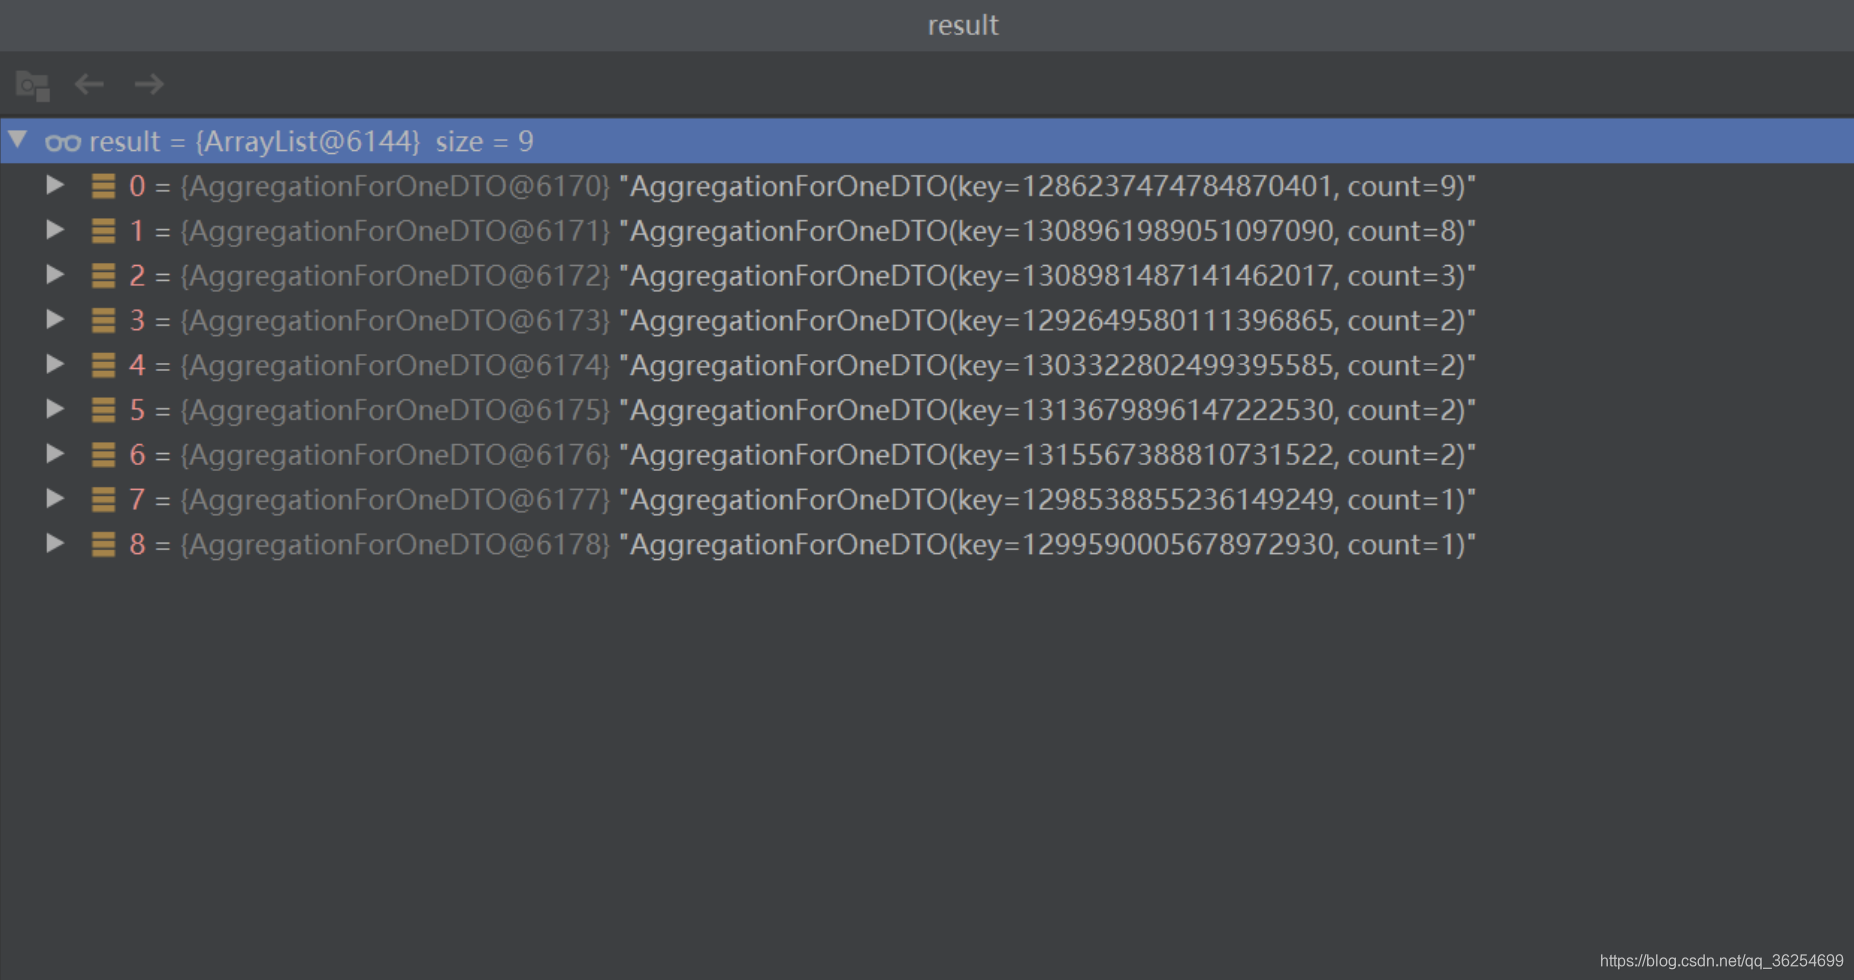The width and height of the screenshot is (1854, 980).
Task: Select row with key=1298538855236149249
Action: [927, 499]
